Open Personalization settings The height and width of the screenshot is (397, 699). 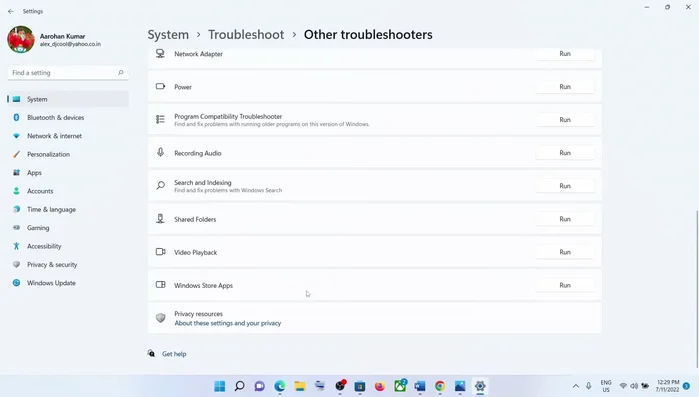(68, 154)
